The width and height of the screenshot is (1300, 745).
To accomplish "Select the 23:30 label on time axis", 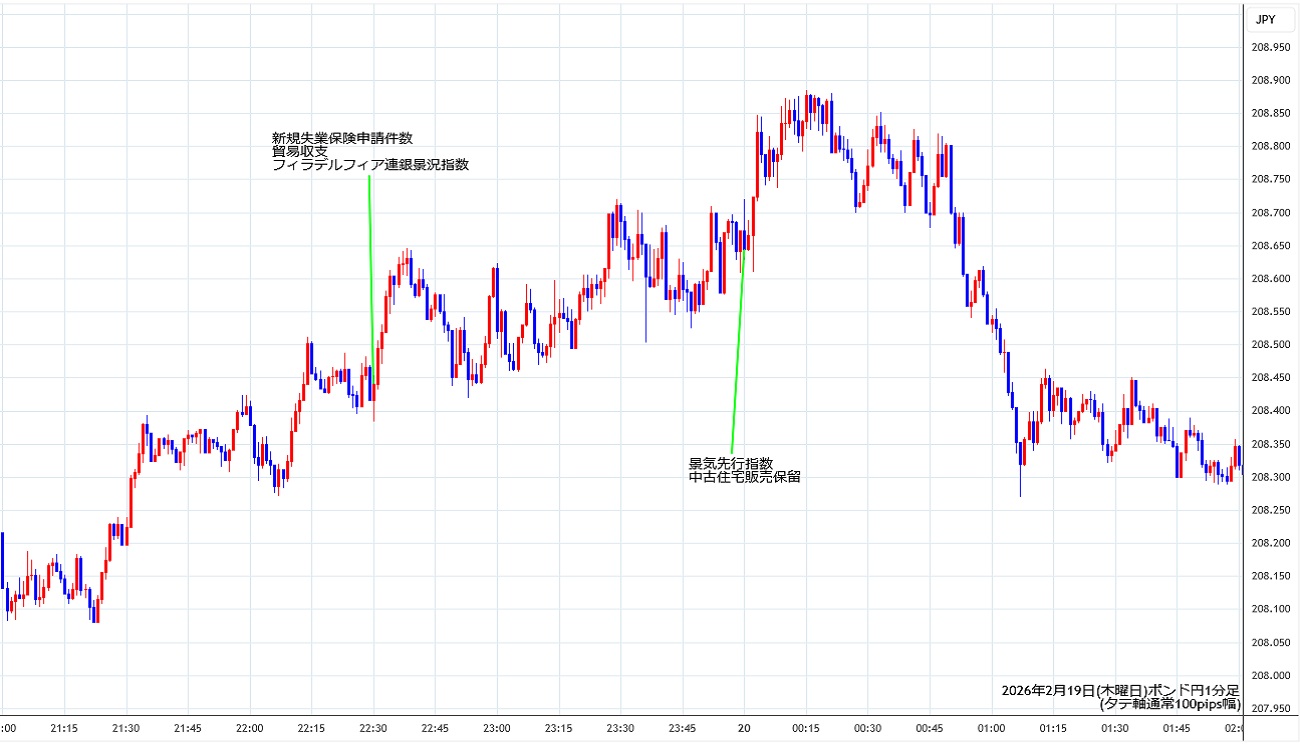I will pyautogui.click(x=620, y=727).
